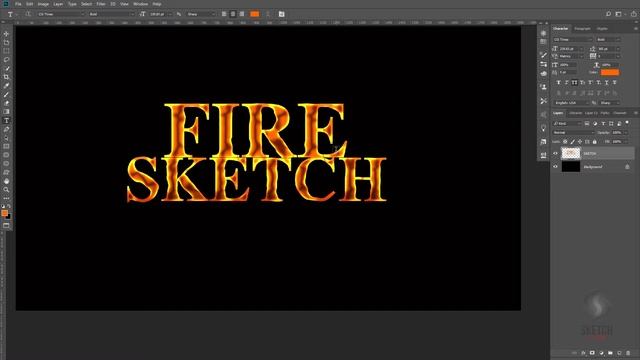Screen dimensions: 640x360
Task: Right align text in options bar
Action: click(x=242, y=14)
